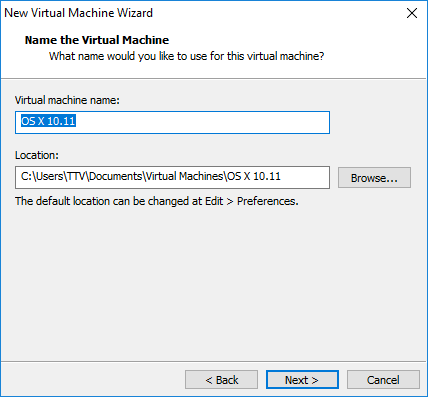Click the Virtual machine name text field
Viewport: 428px width, 397px height.
tap(172, 122)
